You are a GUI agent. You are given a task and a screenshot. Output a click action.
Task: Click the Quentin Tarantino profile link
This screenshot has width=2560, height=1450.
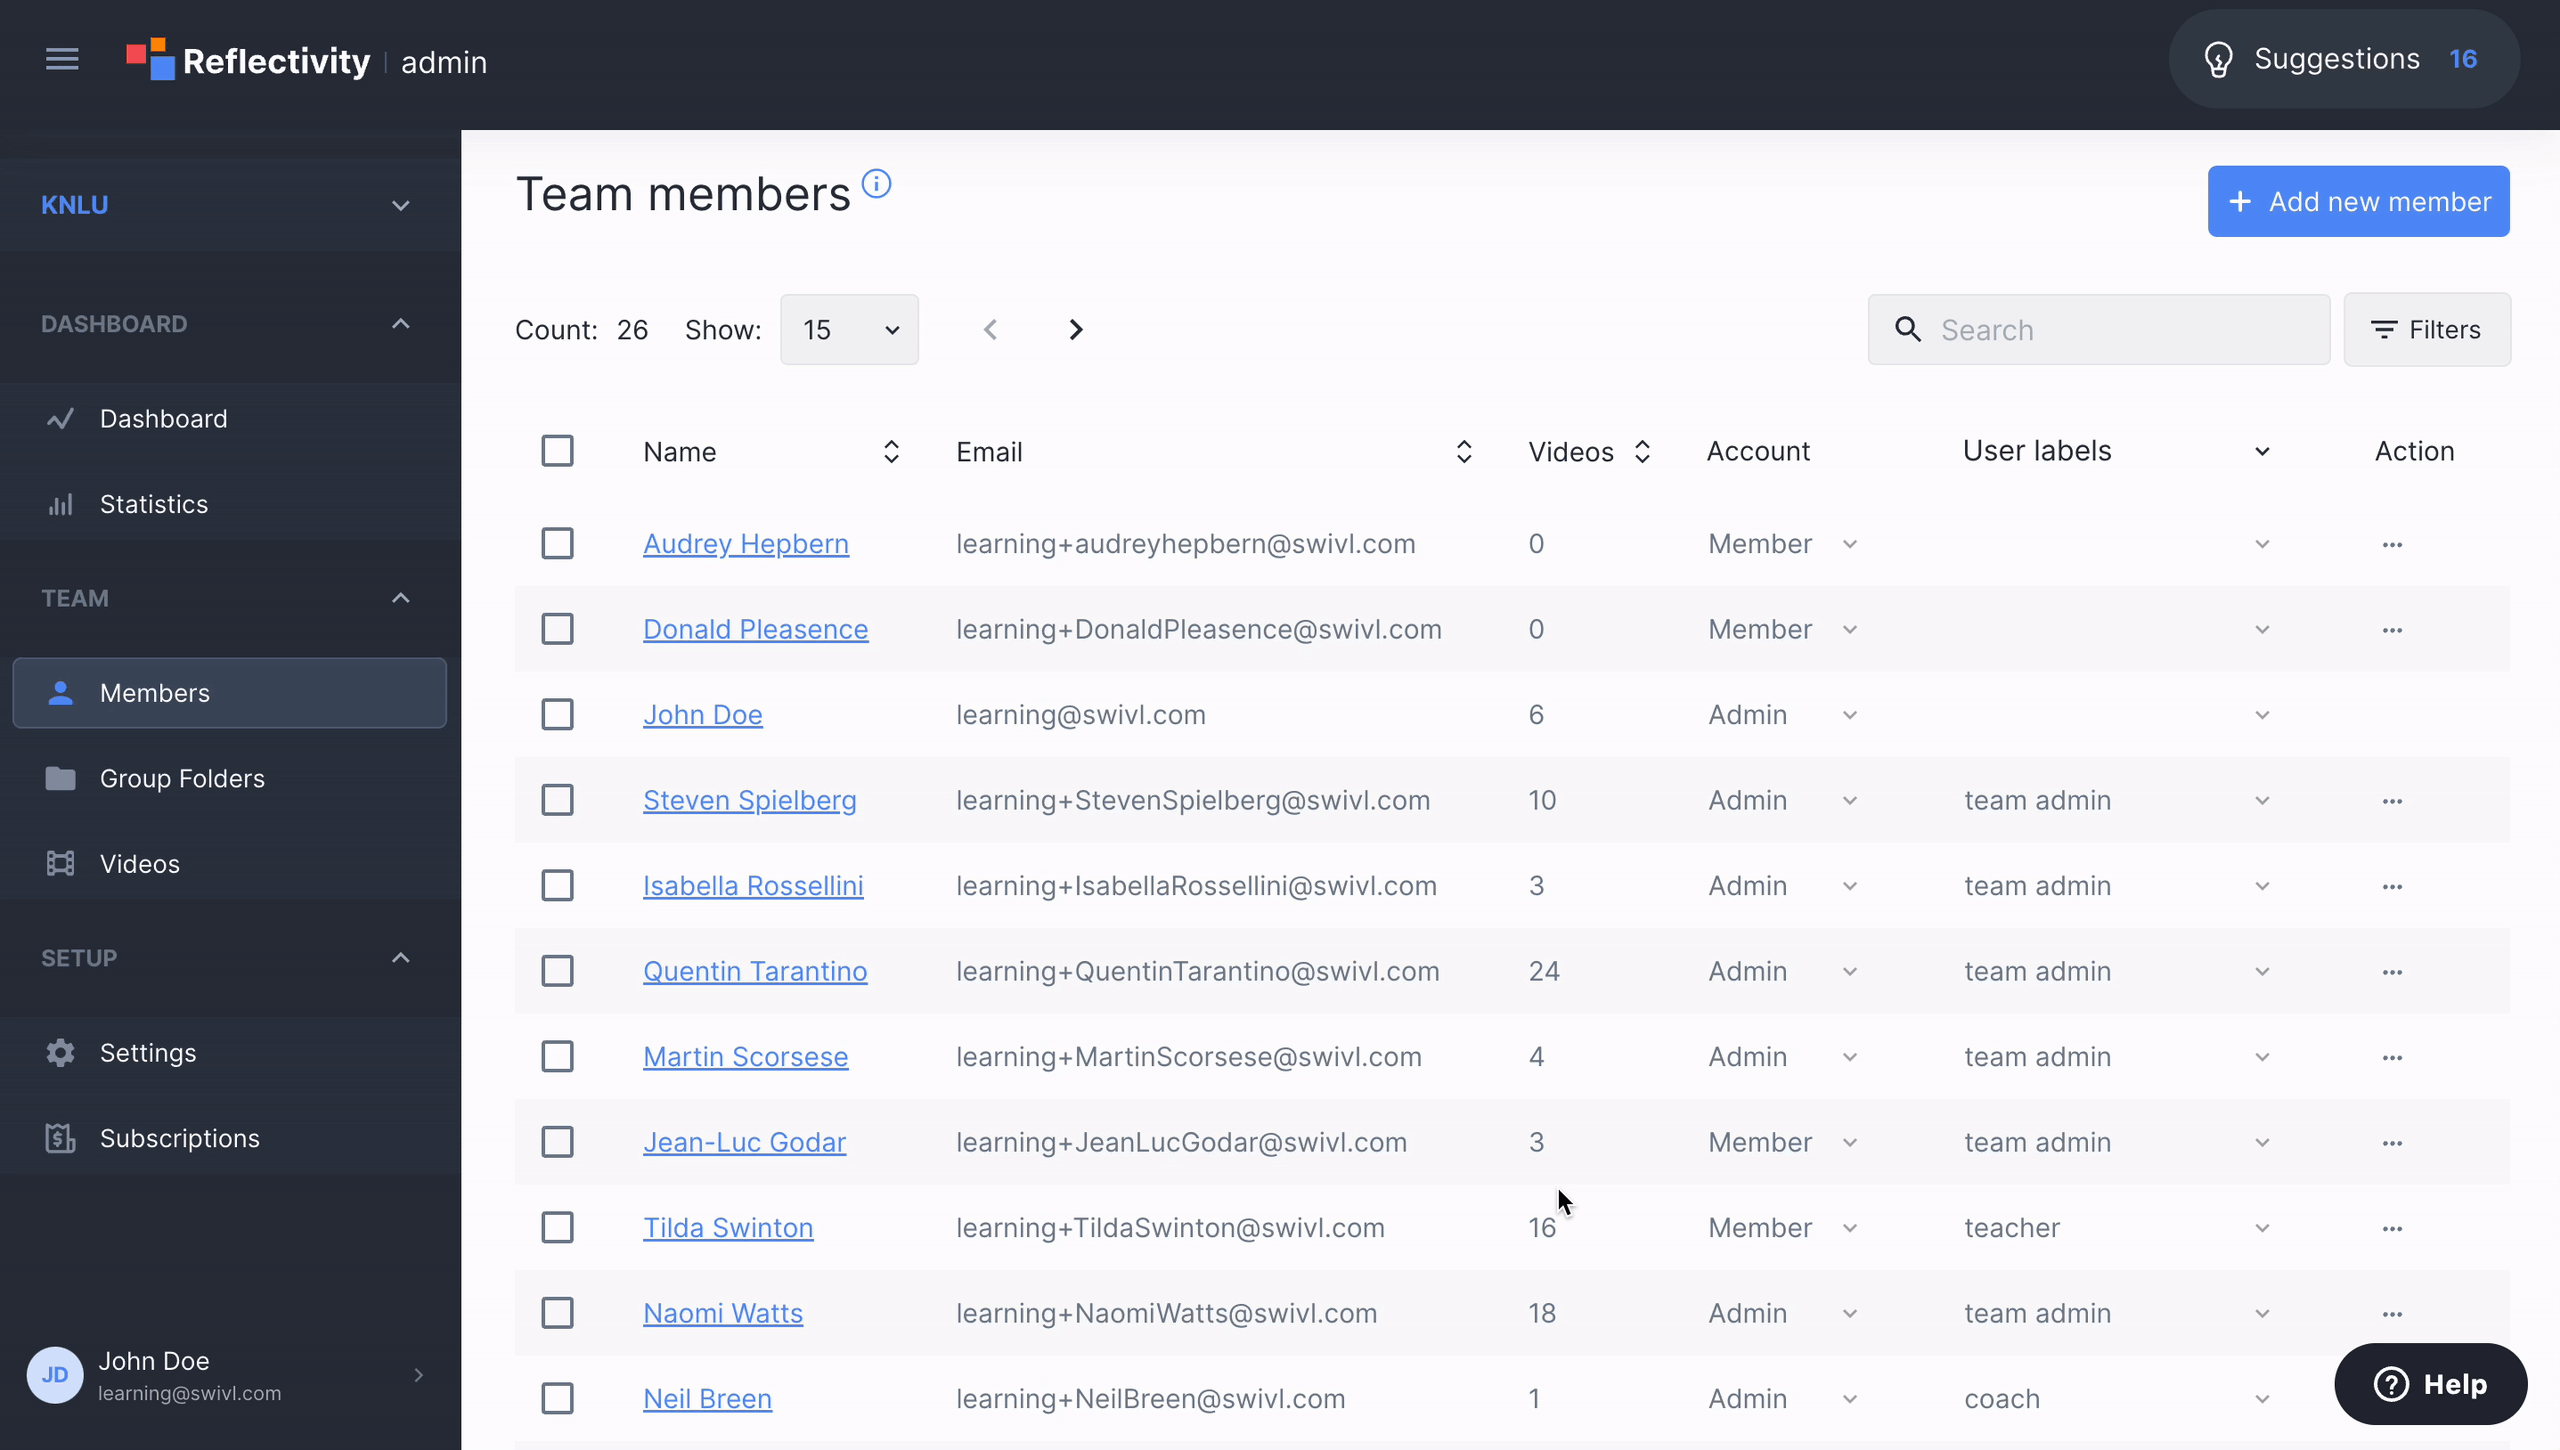tap(756, 970)
